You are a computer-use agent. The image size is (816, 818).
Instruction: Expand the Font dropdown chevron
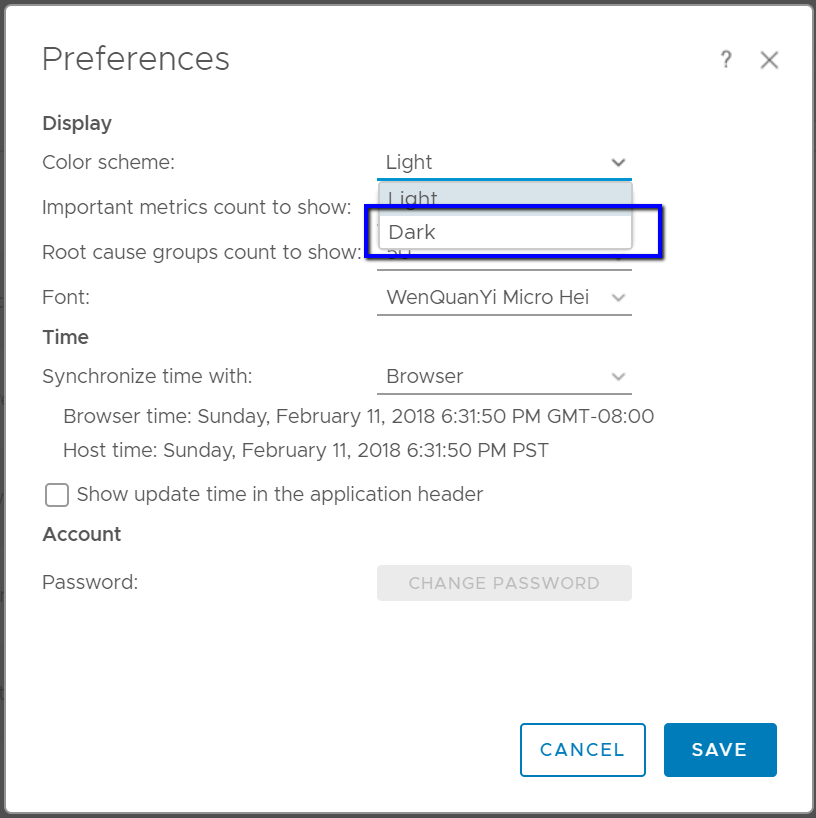(x=618, y=298)
